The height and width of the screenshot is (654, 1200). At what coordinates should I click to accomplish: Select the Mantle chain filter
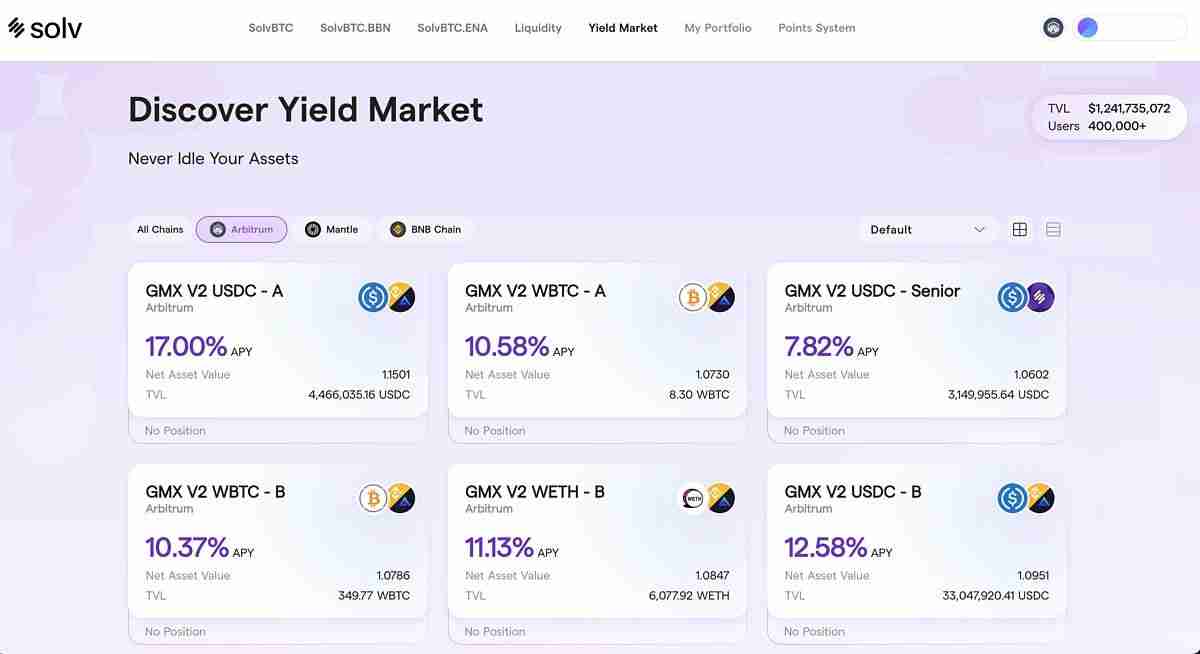[332, 230]
